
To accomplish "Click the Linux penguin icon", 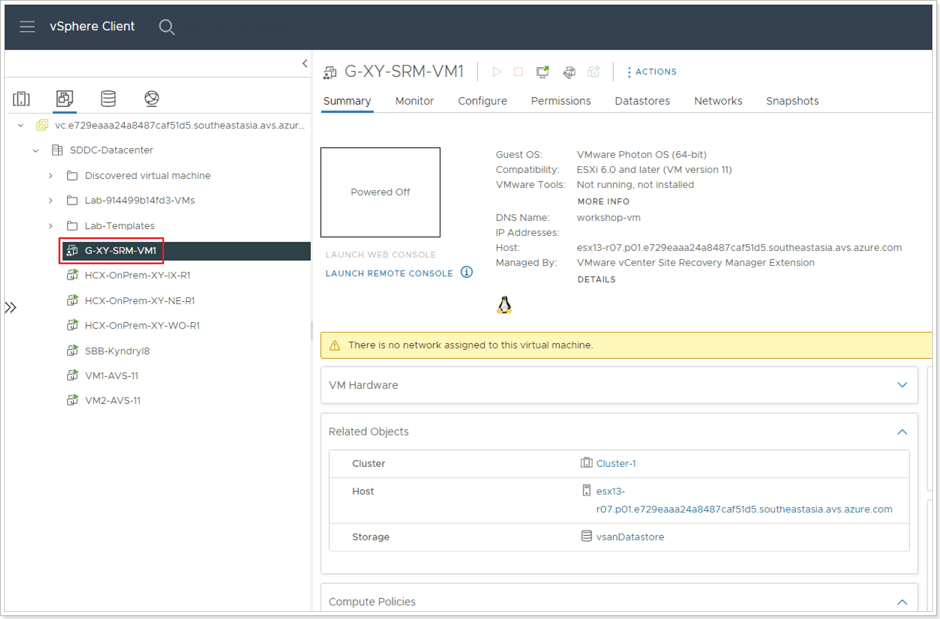I will pos(504,305).
